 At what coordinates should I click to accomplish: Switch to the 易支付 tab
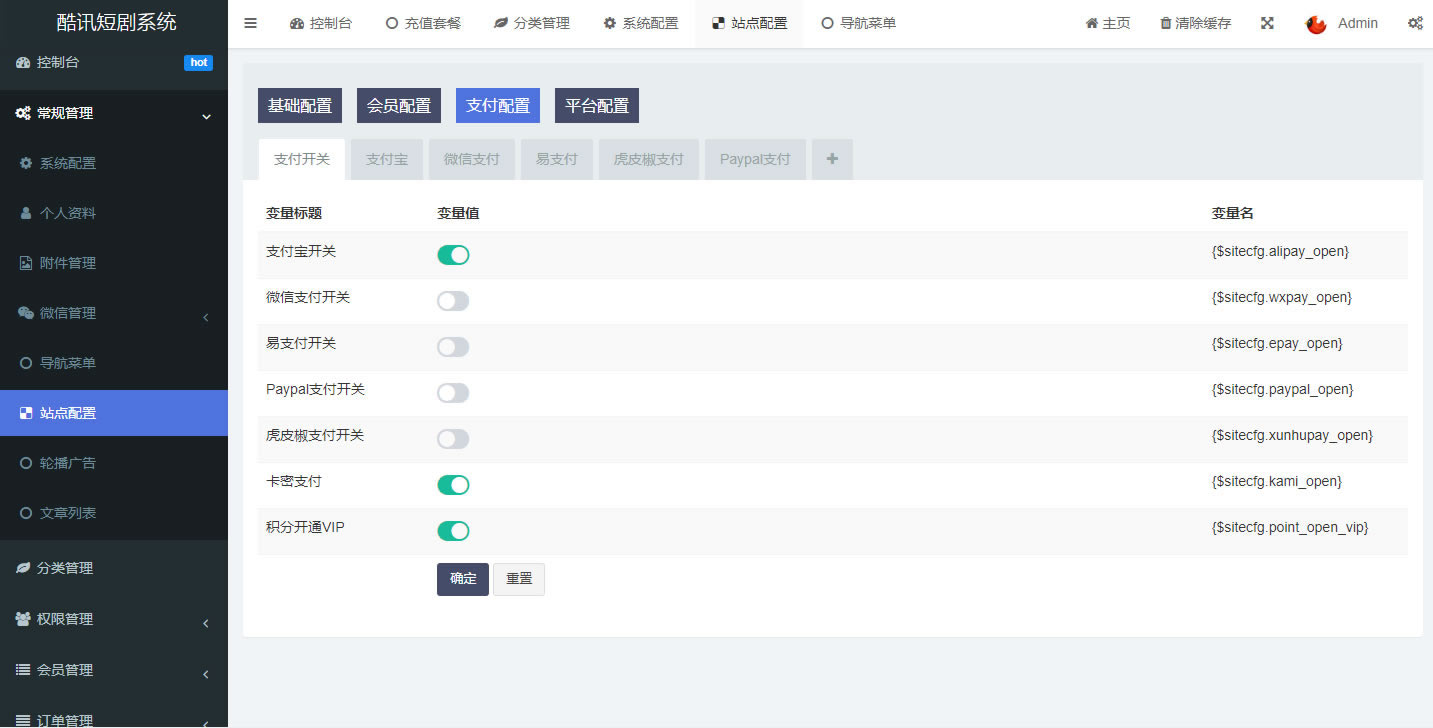[x=557, y=159]
